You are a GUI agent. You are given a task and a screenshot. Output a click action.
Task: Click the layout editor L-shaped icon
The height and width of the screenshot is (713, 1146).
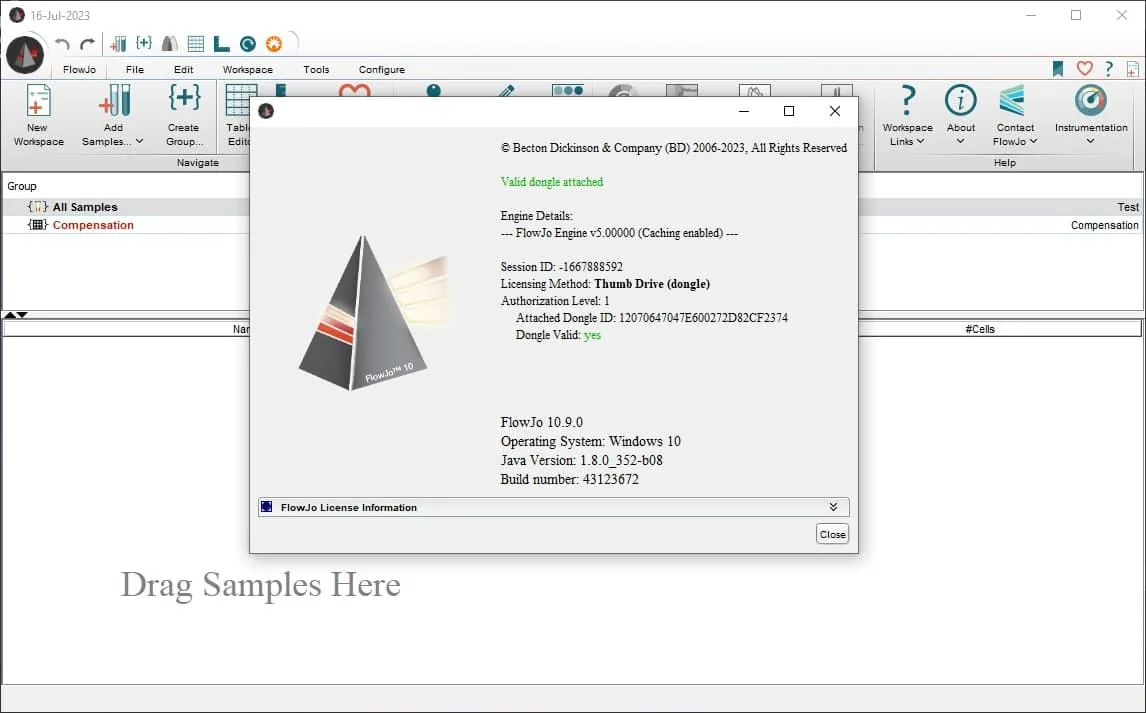click(x=221, y=44)
